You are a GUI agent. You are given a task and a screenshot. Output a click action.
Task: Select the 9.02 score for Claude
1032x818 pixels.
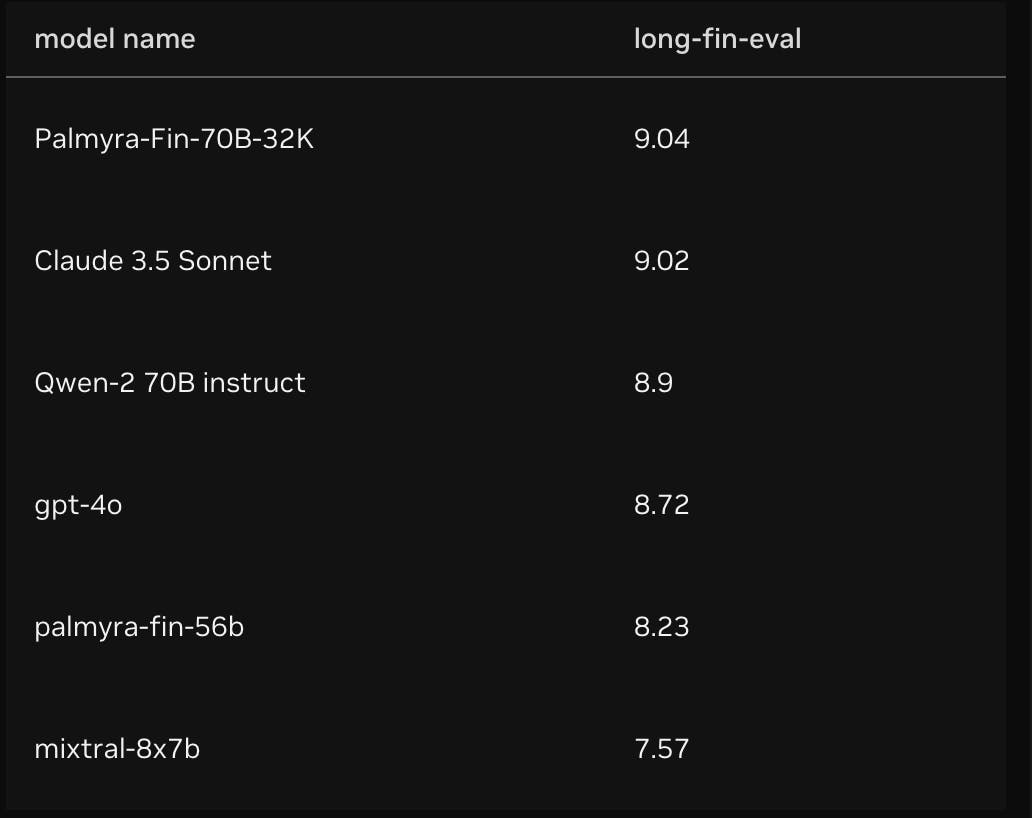pos(661,261)
